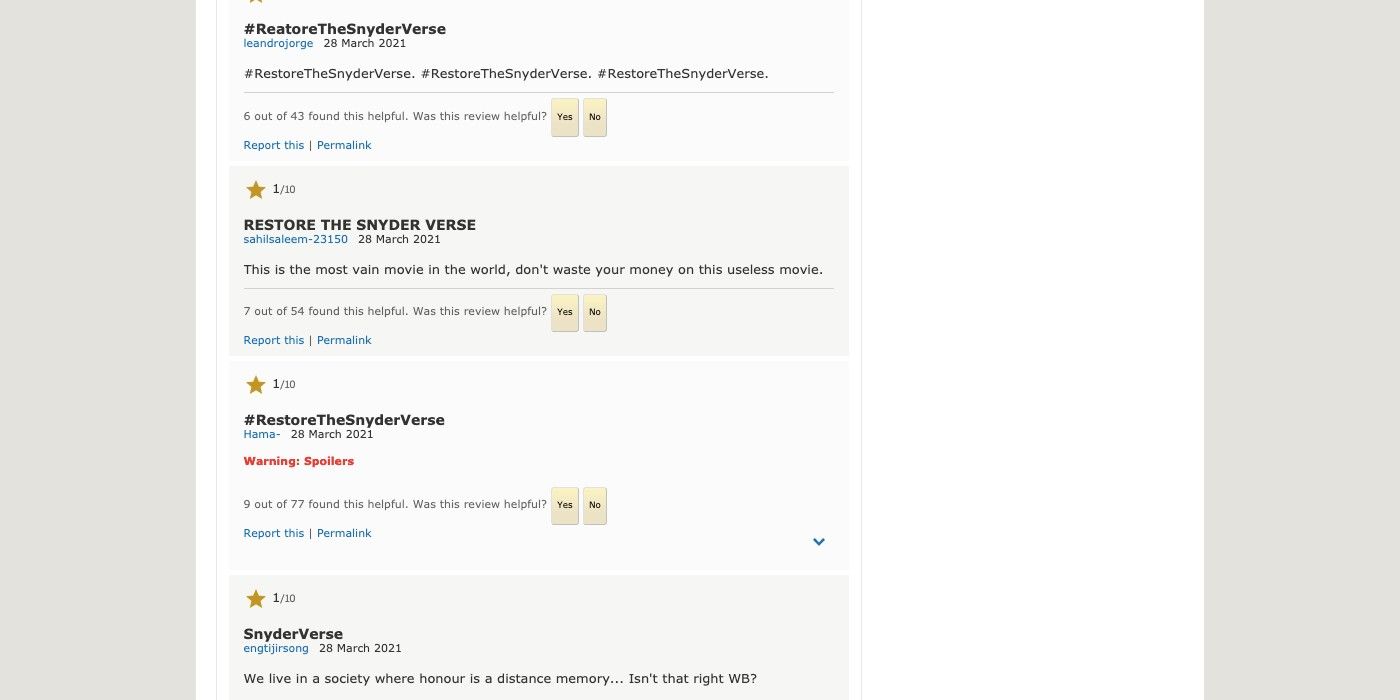Image resolution: width=1400 pixels, height=700 pixels.
Task: Vote No on leandrojorge's review
Action: [595, 117]
